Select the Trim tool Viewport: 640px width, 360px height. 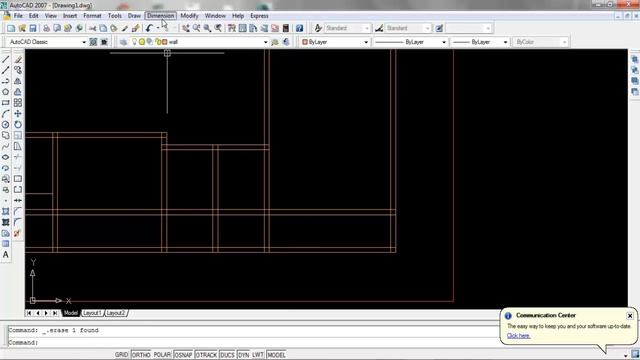[18, 157]
